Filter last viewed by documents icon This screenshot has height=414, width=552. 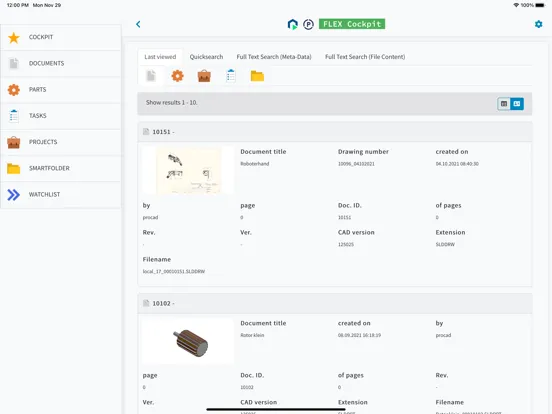[151, 76]
